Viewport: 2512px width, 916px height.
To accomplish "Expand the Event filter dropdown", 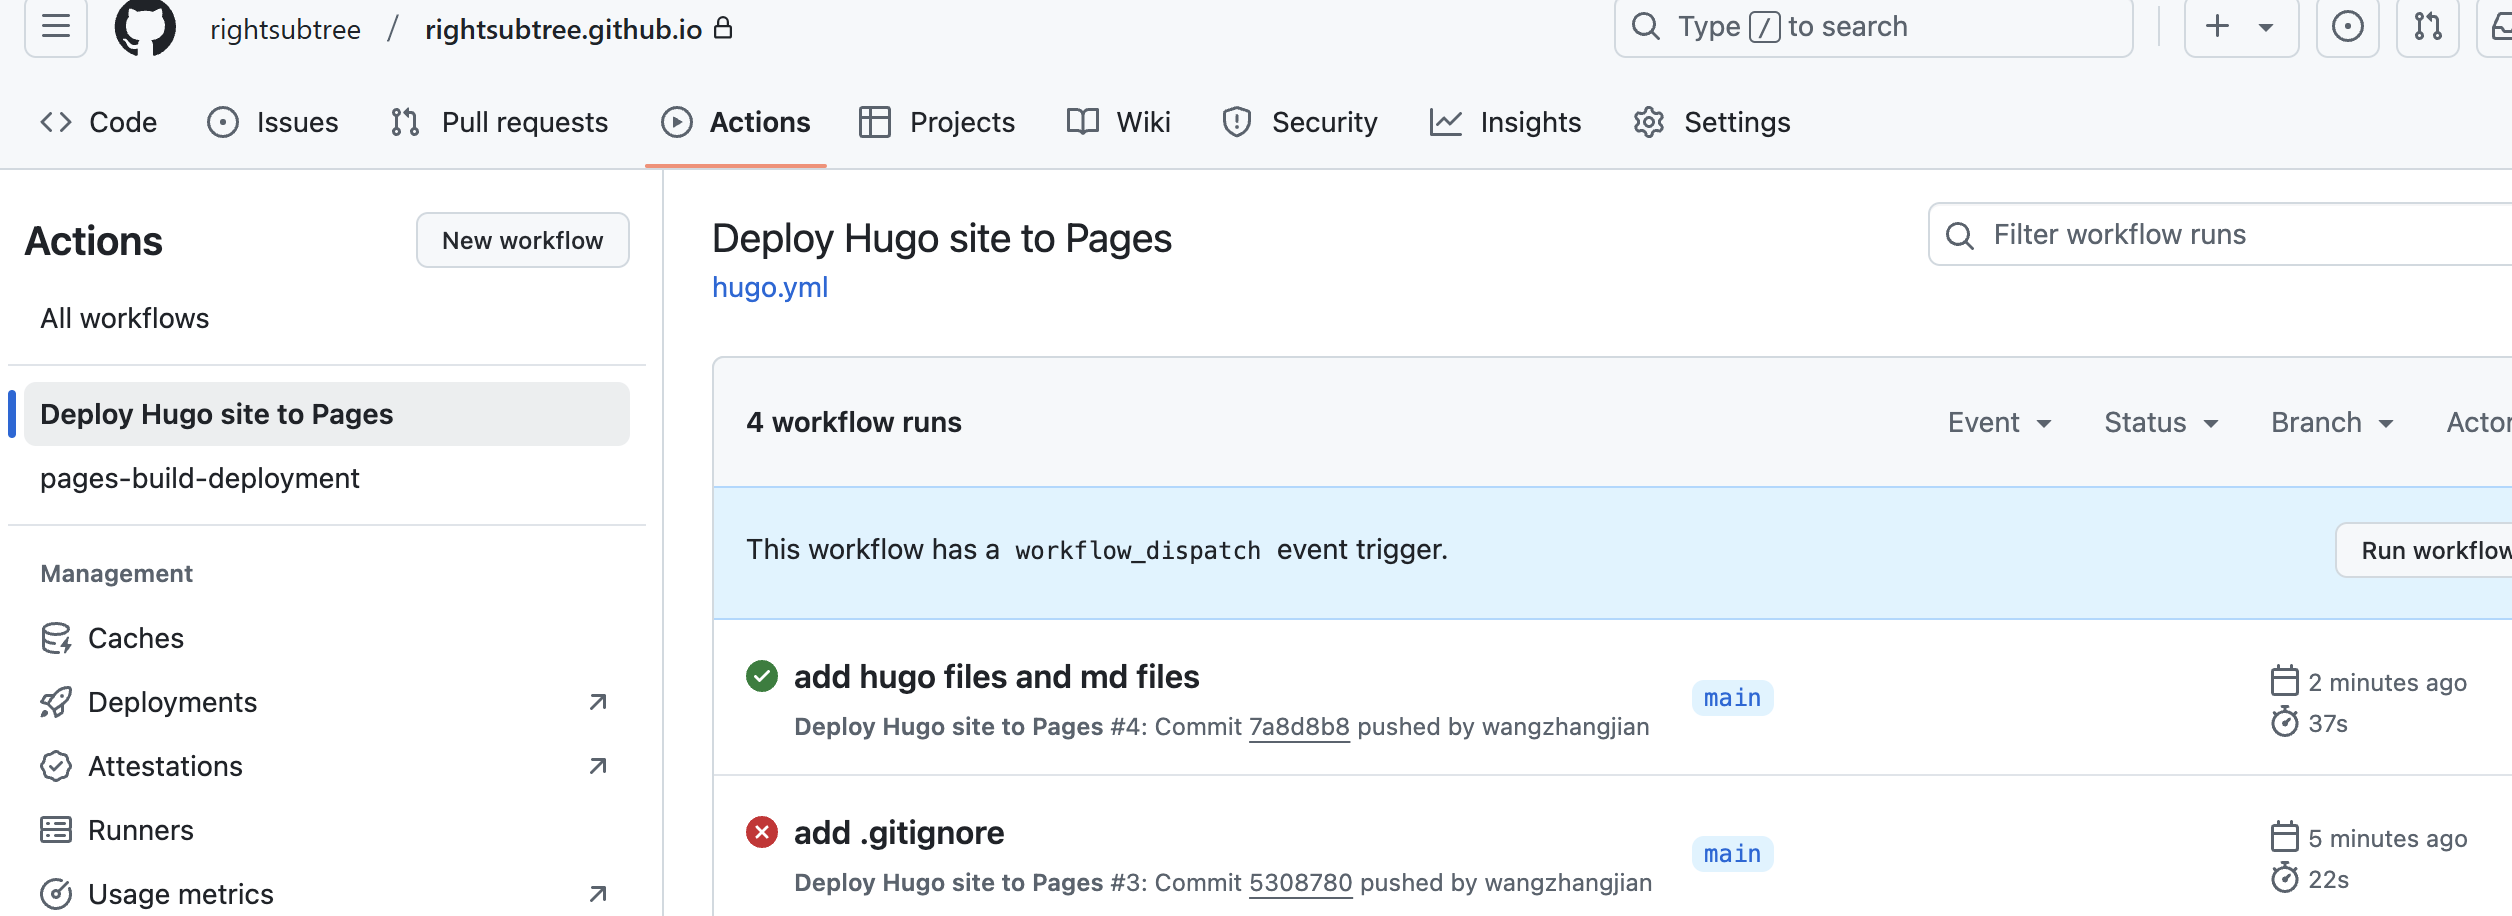I will coord(2000,422).
